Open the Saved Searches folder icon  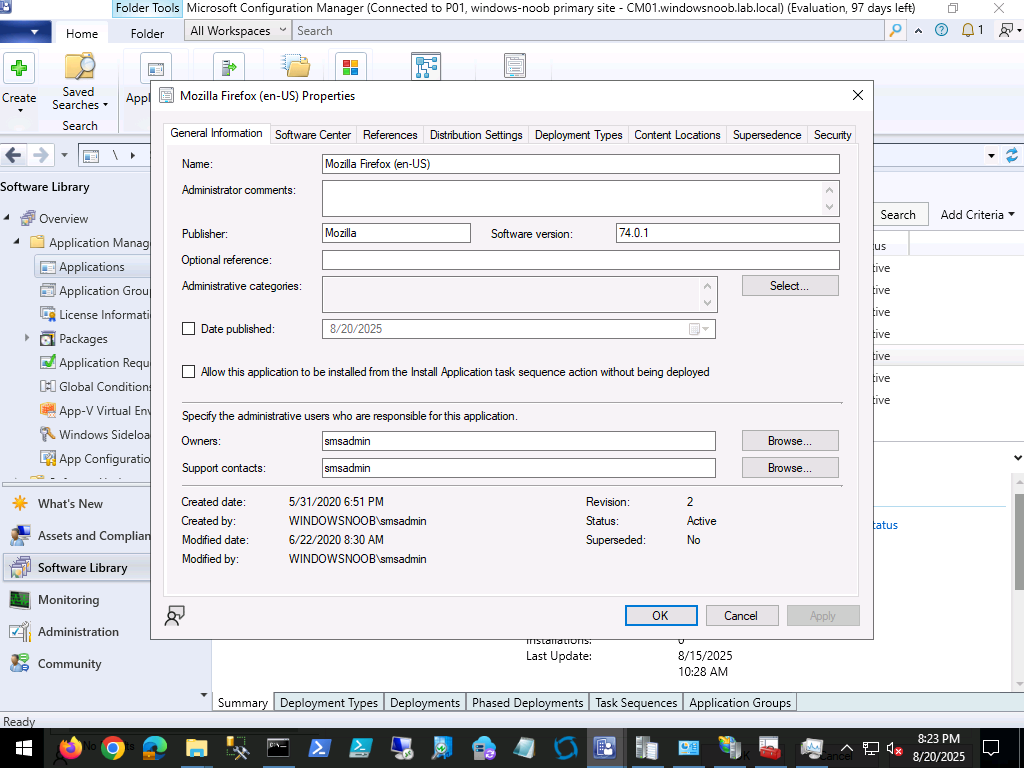[80, 68]
